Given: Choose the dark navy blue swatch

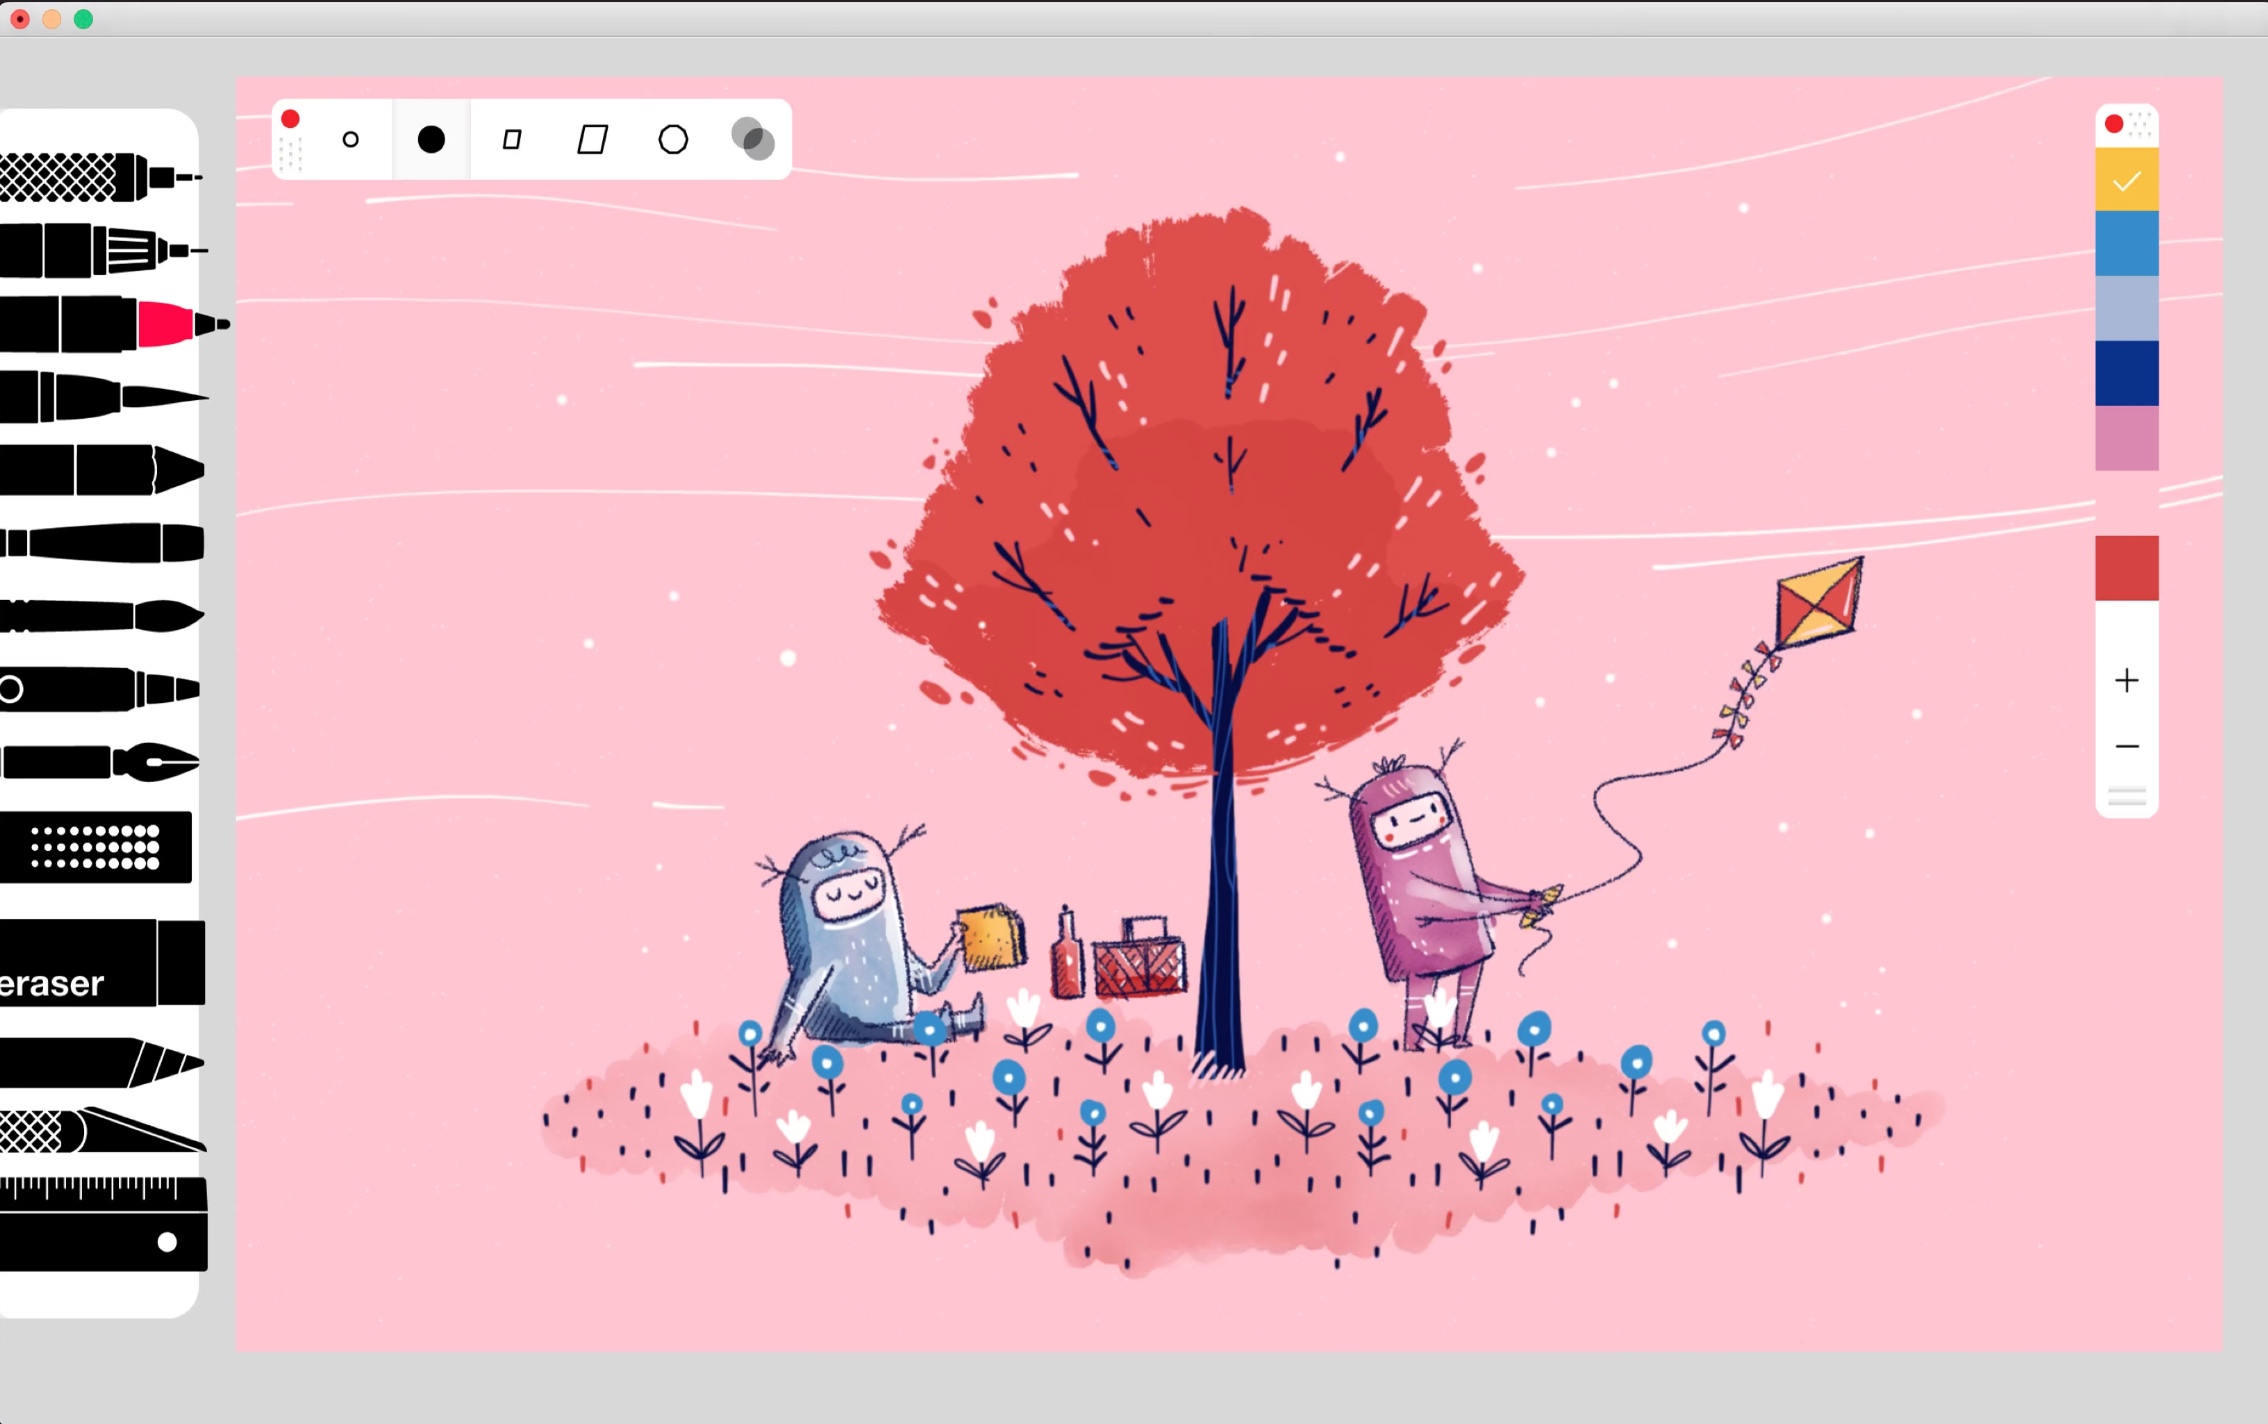Looking at the screenshot, I should point(2126,373).
